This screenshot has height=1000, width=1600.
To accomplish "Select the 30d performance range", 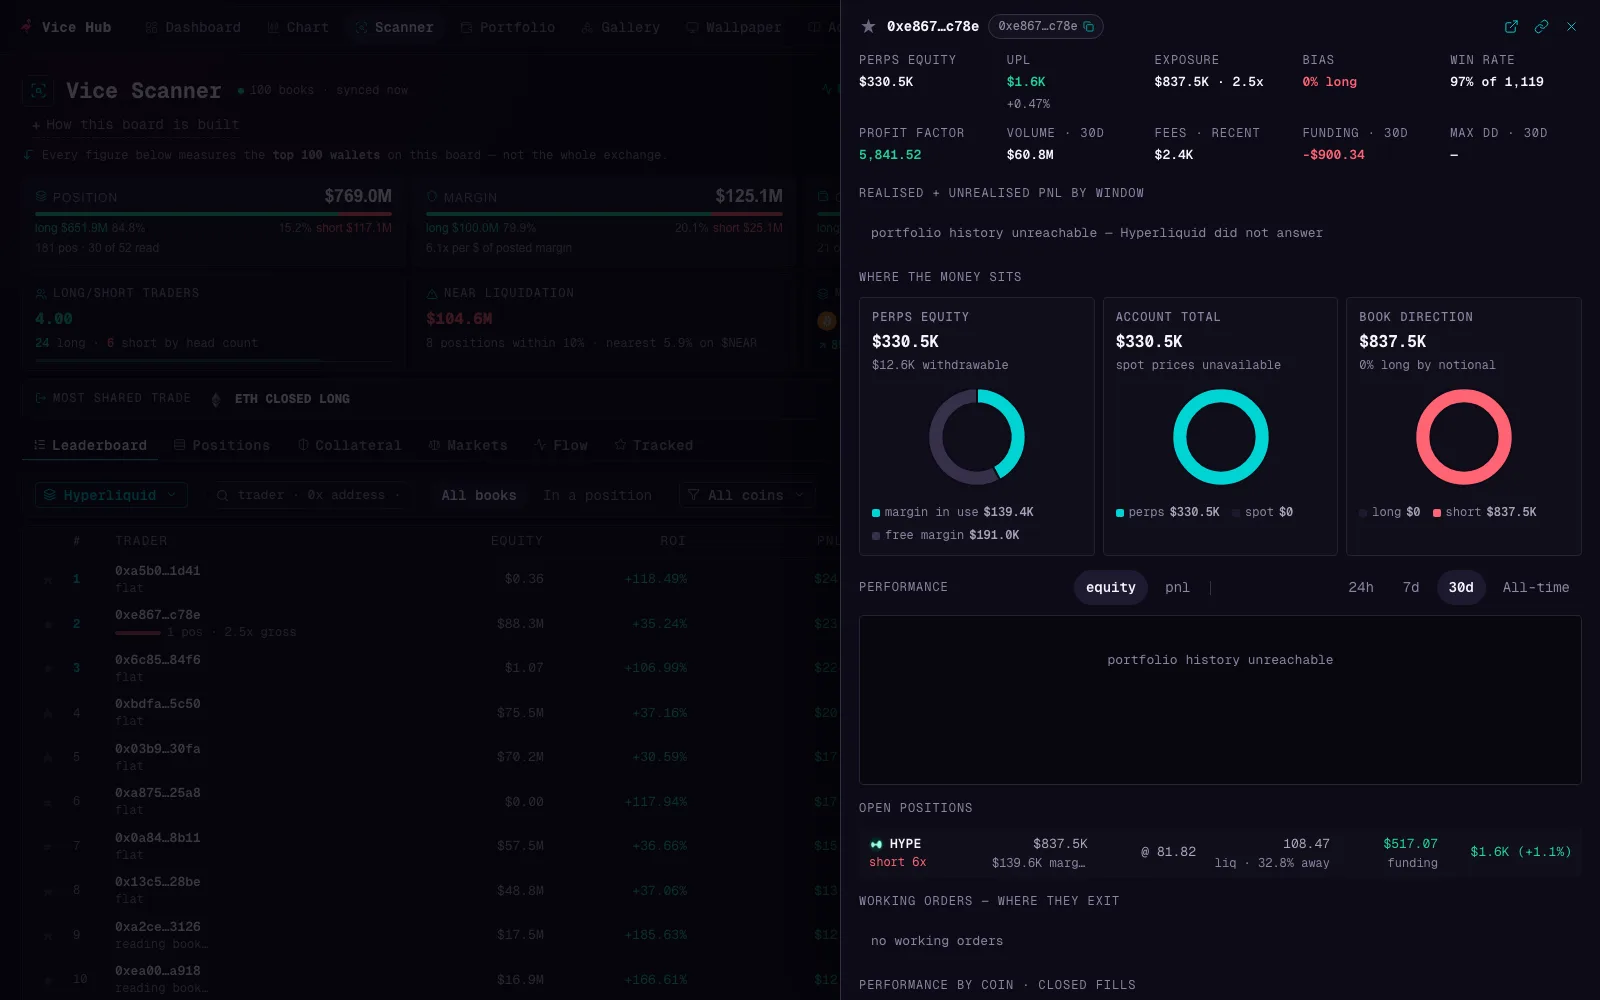I will (x=1460, y=587).
